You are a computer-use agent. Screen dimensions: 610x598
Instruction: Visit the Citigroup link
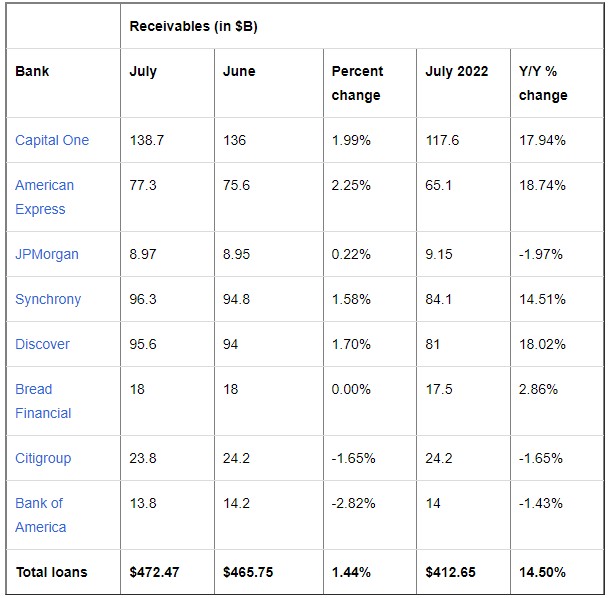point(45,458)
